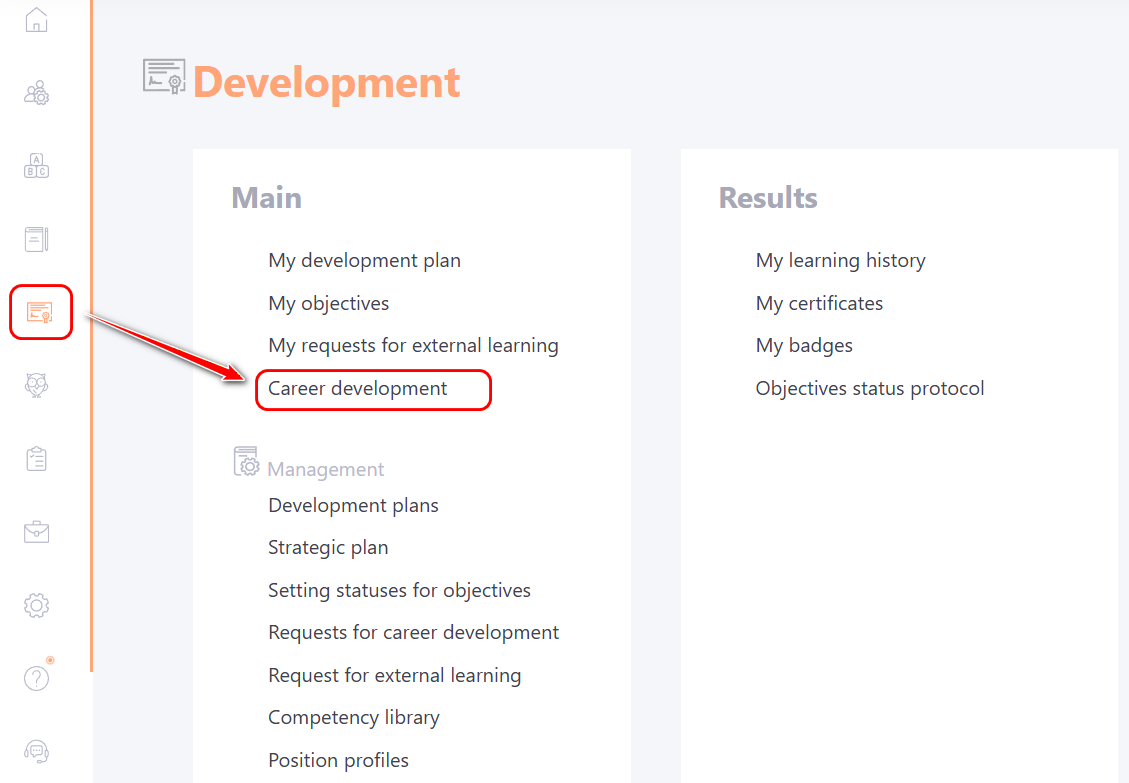Open Strategic plan under Management
Viewport: 1129px width, 783px height.
coord(328,548)
